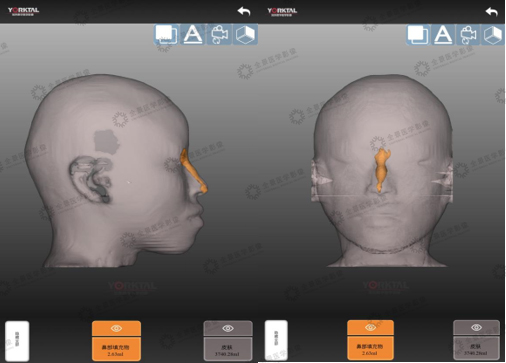Toggle visibility of nasal filler in left view

coord(116,328)
